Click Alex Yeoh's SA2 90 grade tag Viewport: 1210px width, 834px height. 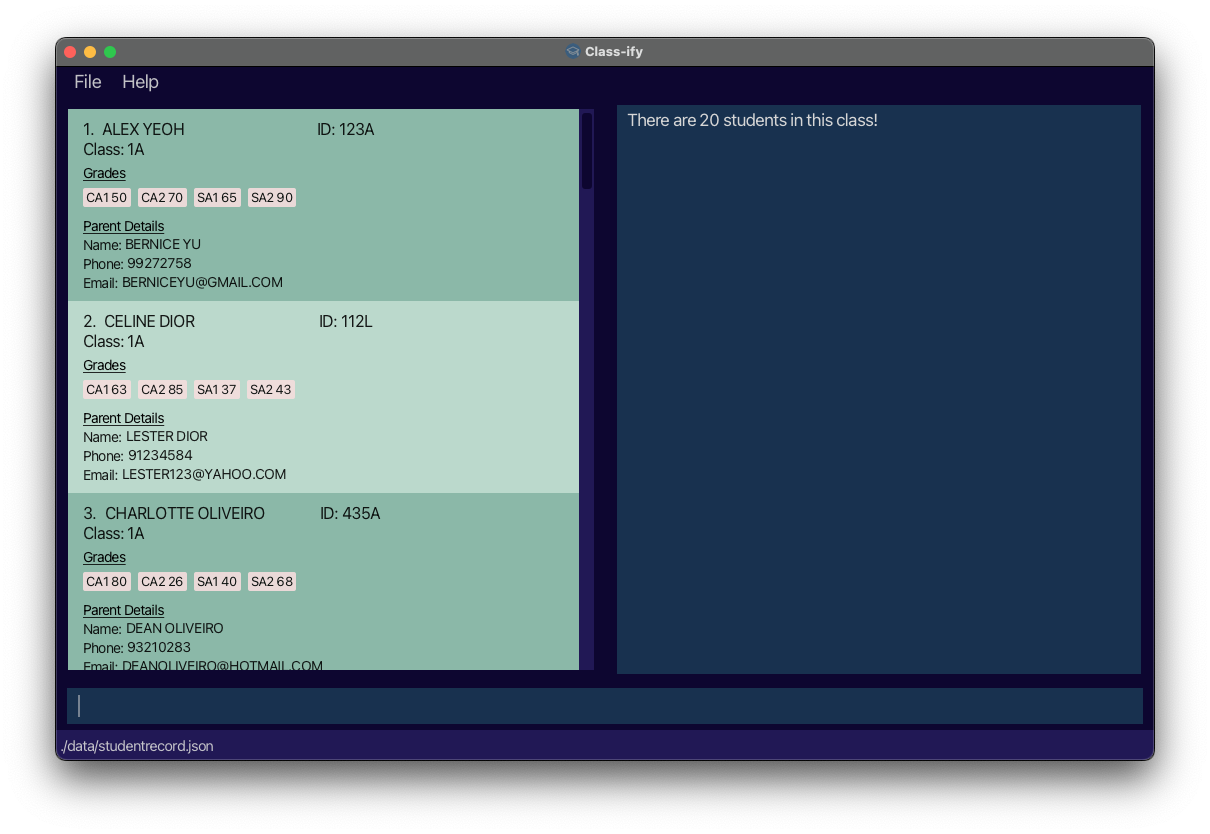tap(272, 198)
